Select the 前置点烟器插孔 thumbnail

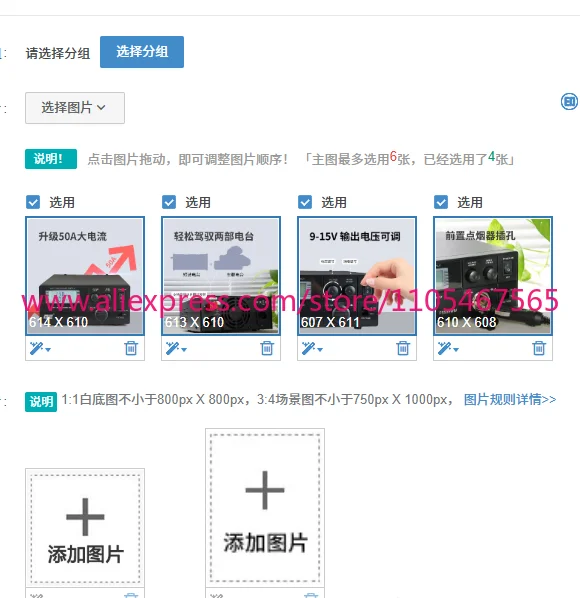(x=493, y=276)
